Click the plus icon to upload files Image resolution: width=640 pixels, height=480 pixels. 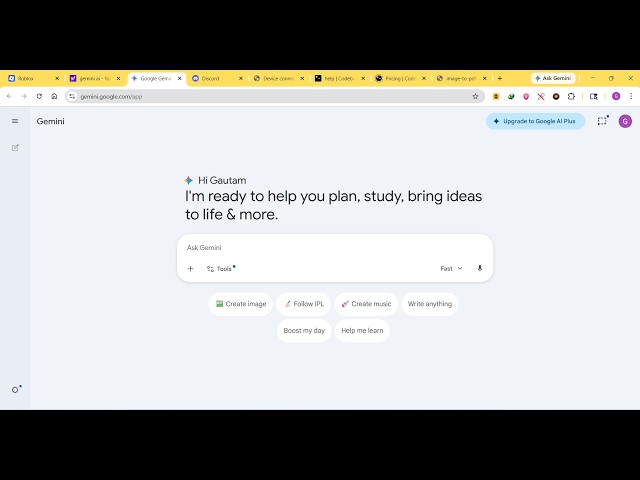[190, 269]
